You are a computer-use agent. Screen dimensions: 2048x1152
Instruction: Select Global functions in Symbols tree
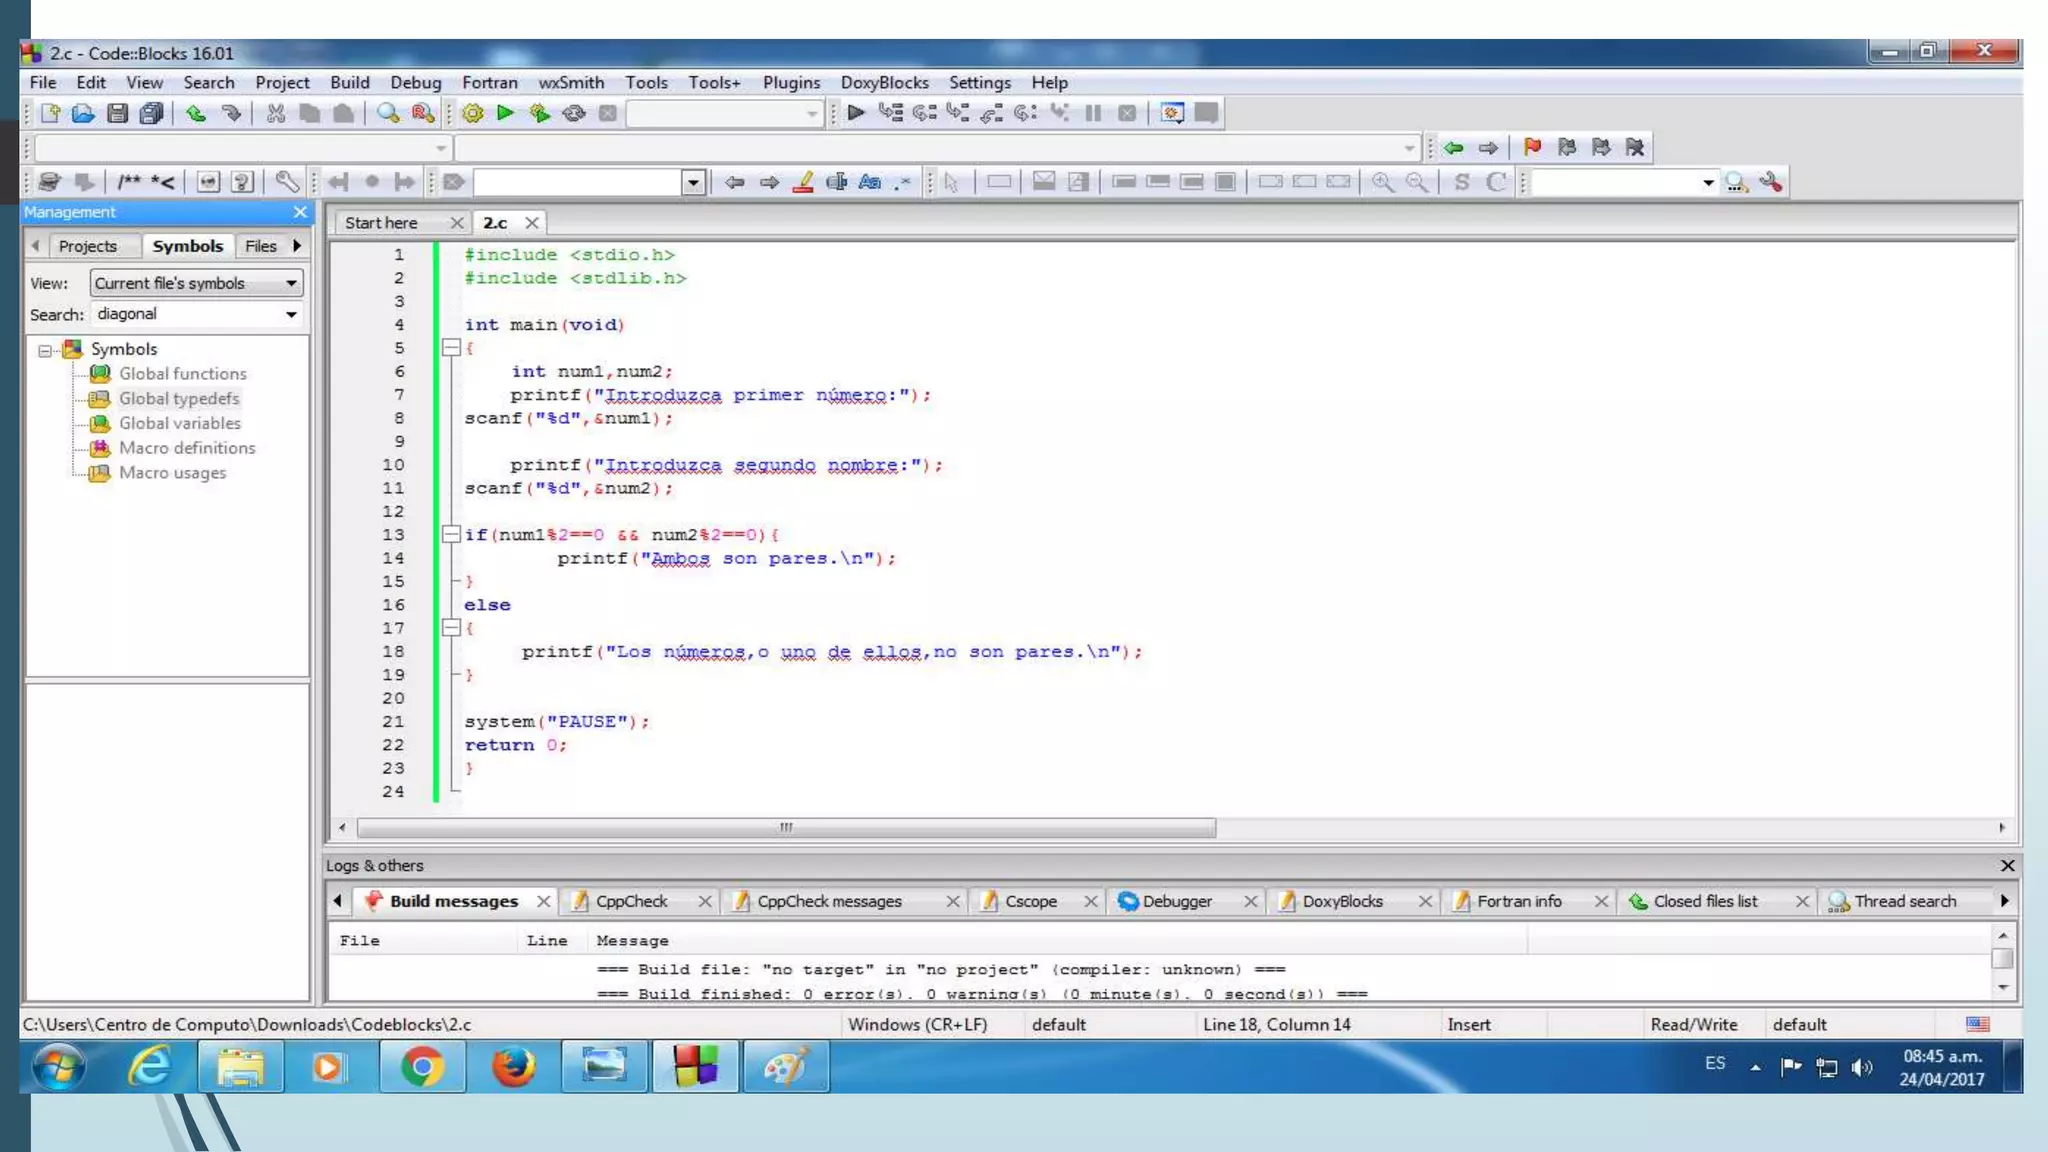[182, 374]
